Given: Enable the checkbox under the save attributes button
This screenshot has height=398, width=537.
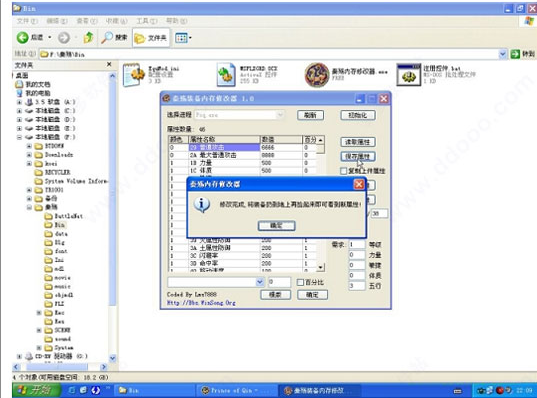Looking at the screenshot, I should coord(344,171).
